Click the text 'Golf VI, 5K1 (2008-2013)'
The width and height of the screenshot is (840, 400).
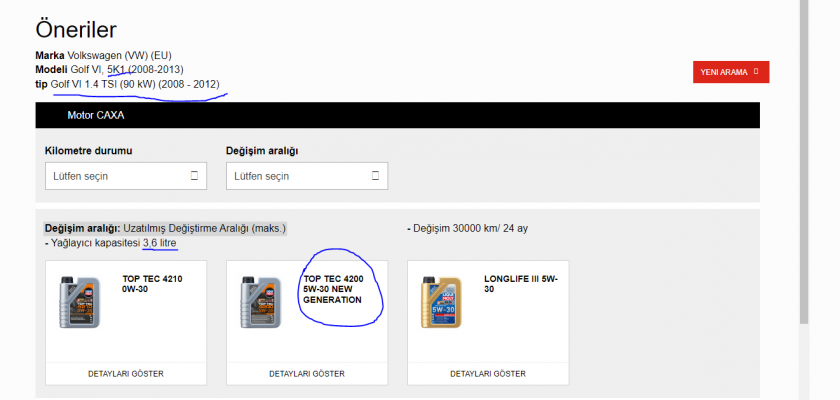coord(127,70)
